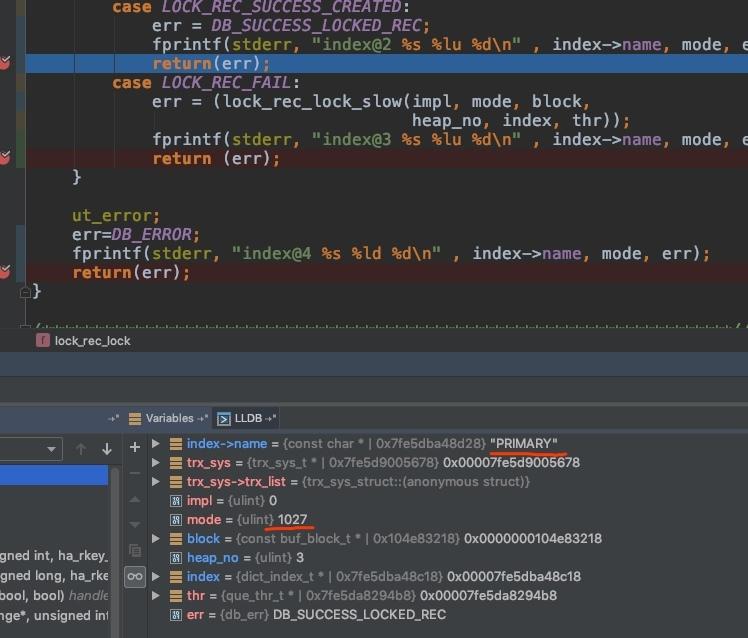The image size is (748, 638).
Task: Toggle show watches glasses icon
Action: (x=135, y=577)
